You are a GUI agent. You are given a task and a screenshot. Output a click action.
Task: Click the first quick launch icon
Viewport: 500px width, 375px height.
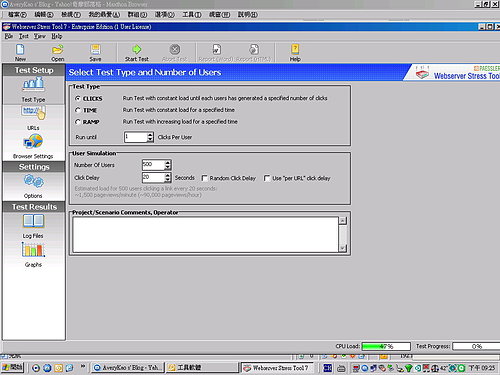click(x=36, y=368)
